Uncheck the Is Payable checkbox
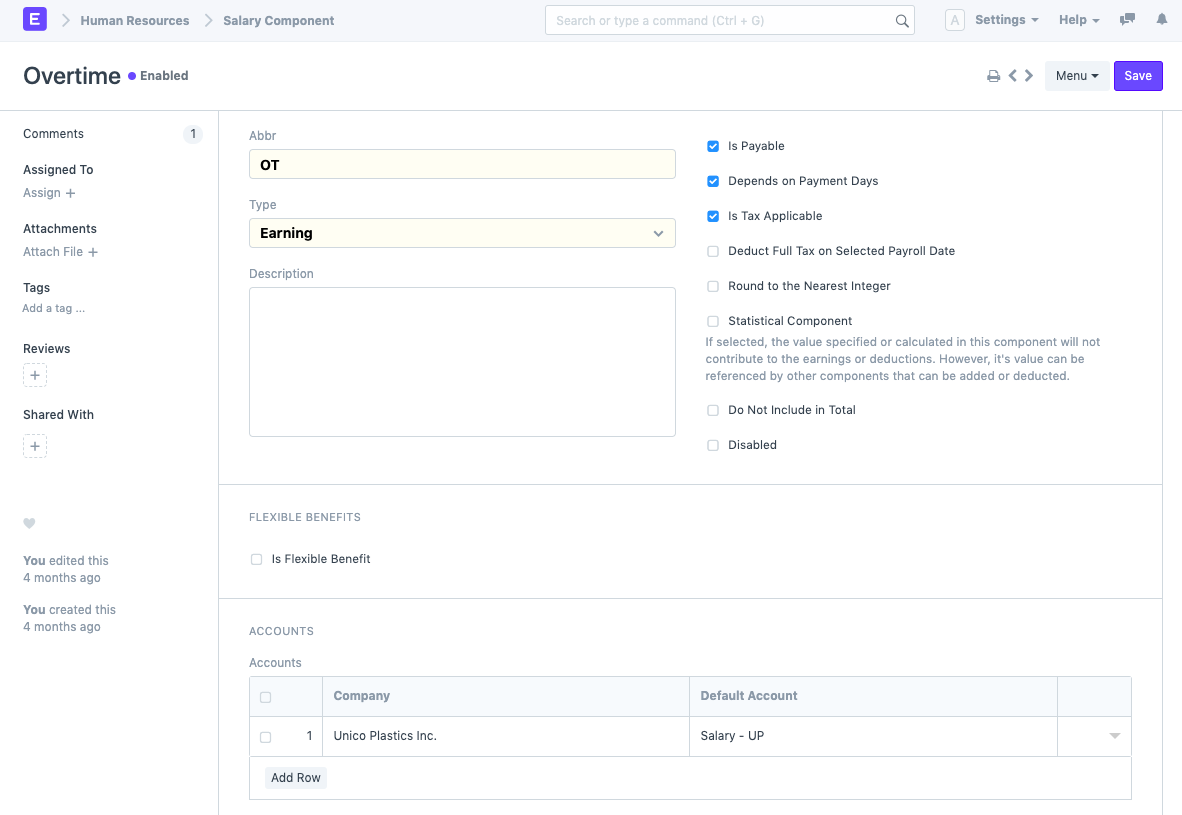The width and height of the screenshot is (1182, 815). tap(713, 146)
